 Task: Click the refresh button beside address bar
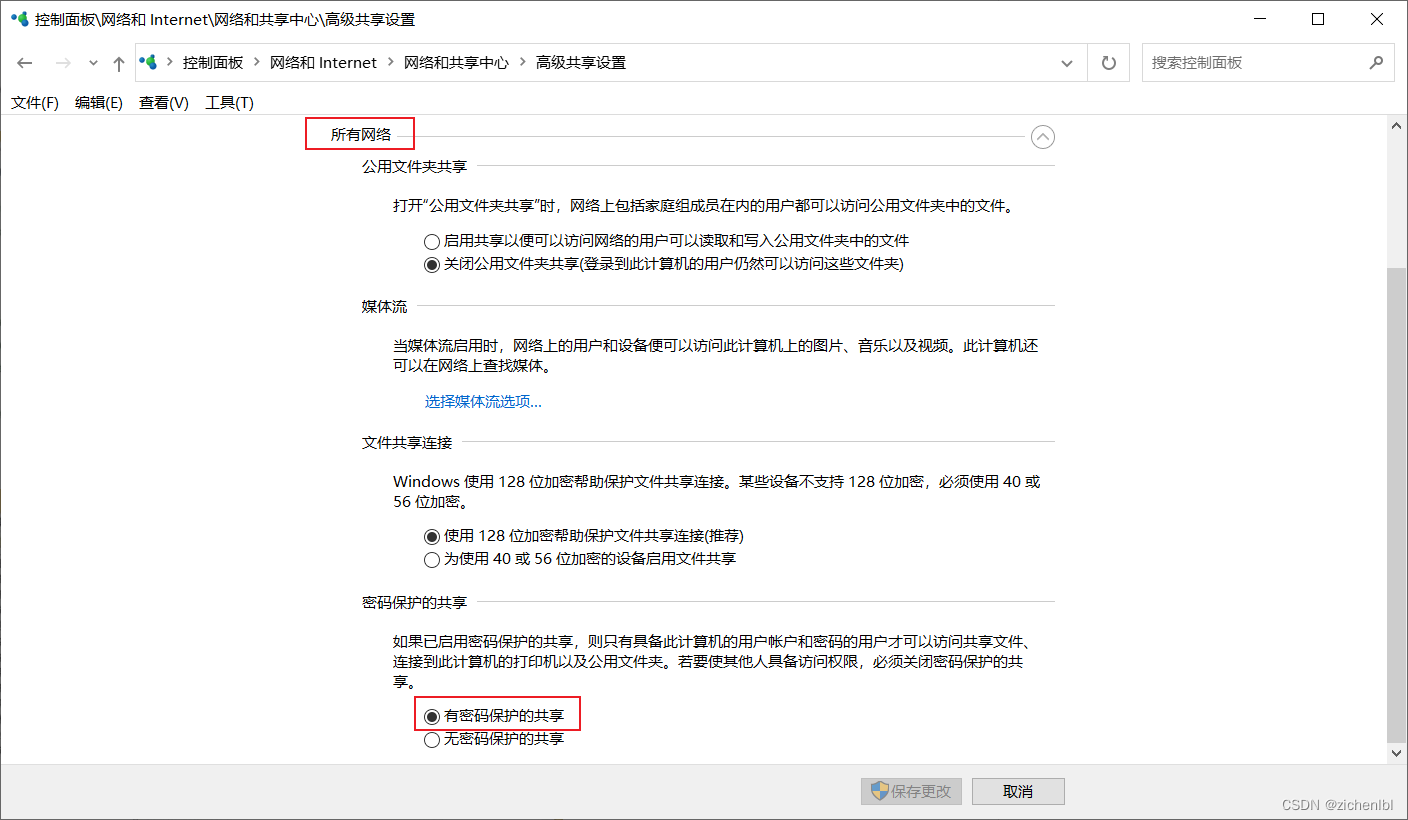coord(1108,63)
